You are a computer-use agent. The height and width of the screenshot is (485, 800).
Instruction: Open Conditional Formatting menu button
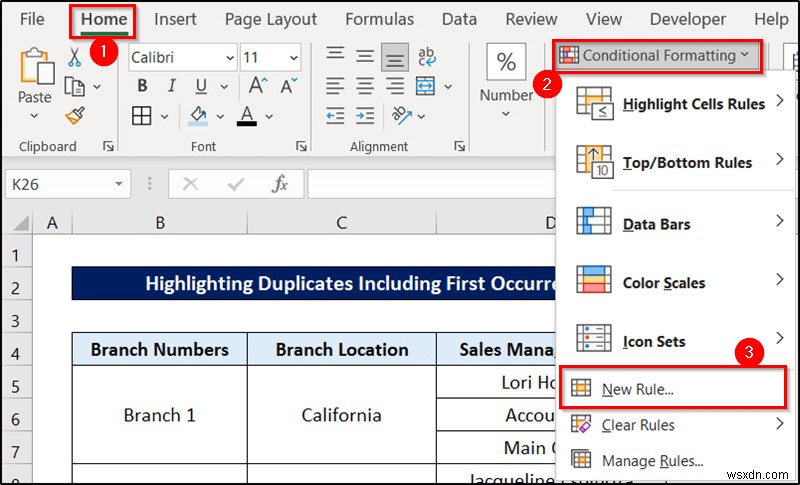657,56
